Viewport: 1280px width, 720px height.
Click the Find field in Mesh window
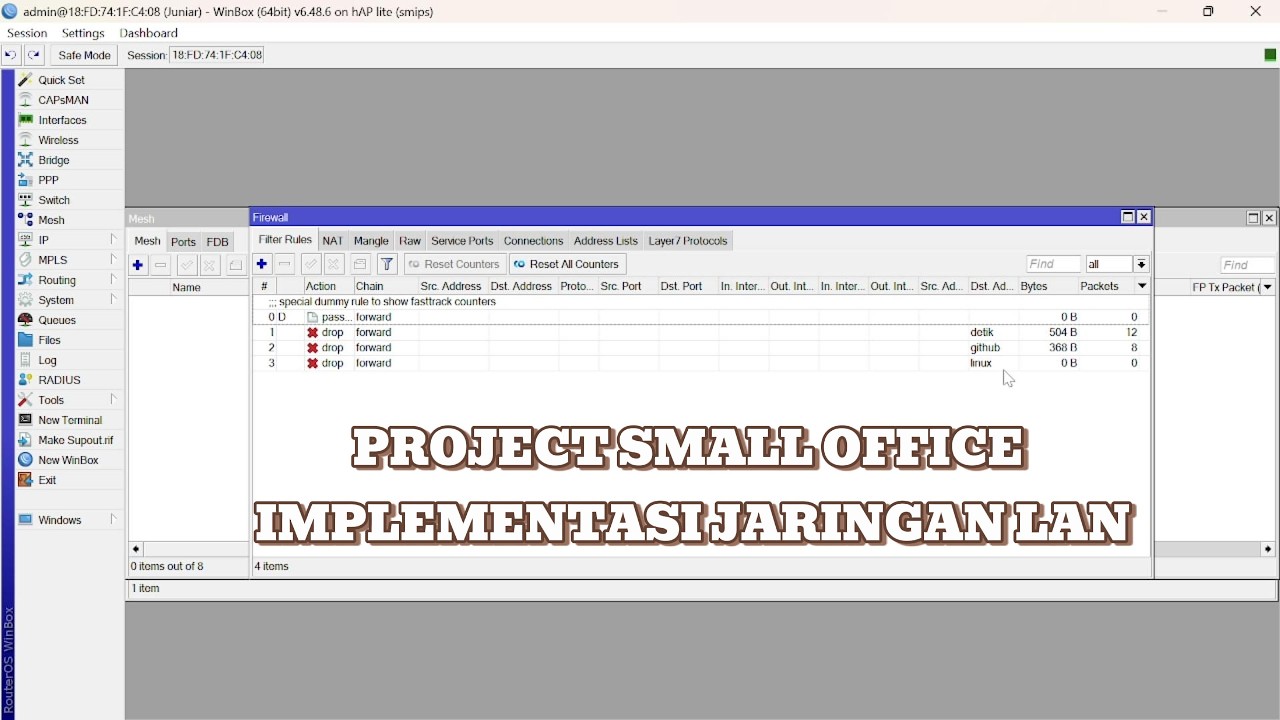click(x=1247, y=265)
